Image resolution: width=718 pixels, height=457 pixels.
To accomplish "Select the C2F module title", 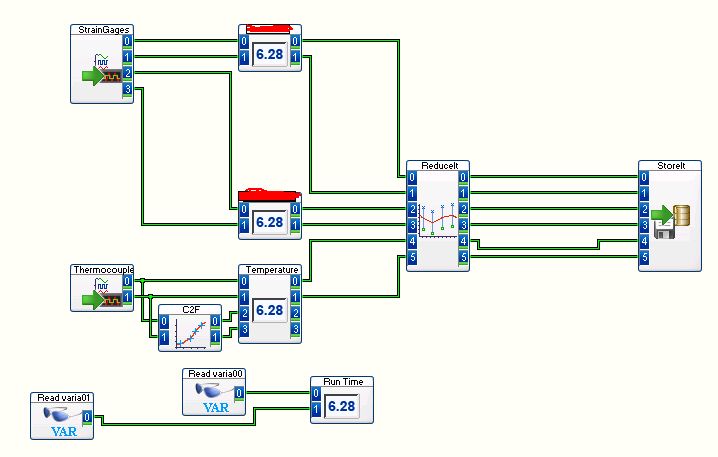I will [190, 310].
